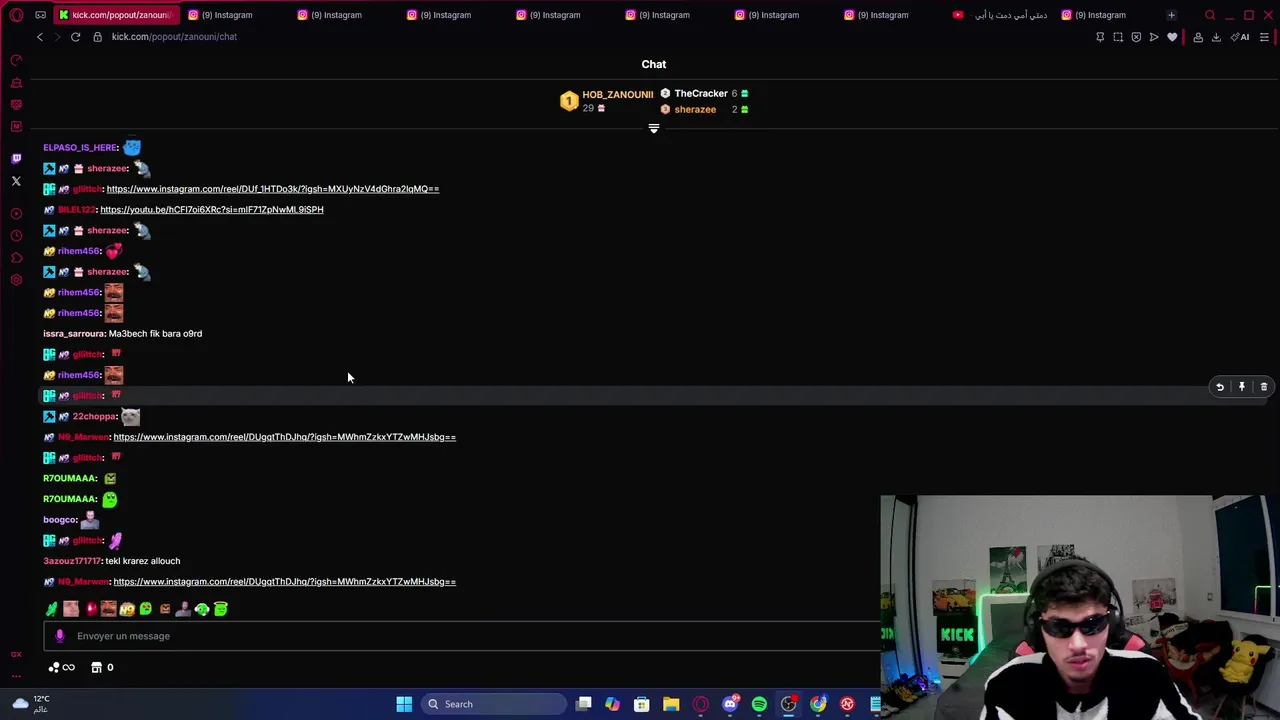1280x720 pixels.
Task: Collapse the leaderboard arrow under Chat
Action: pos(654,129)
